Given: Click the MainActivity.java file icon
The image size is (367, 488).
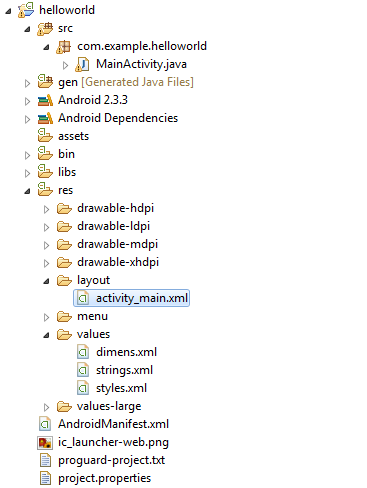Looking at the screenshot, I should 82,64.
